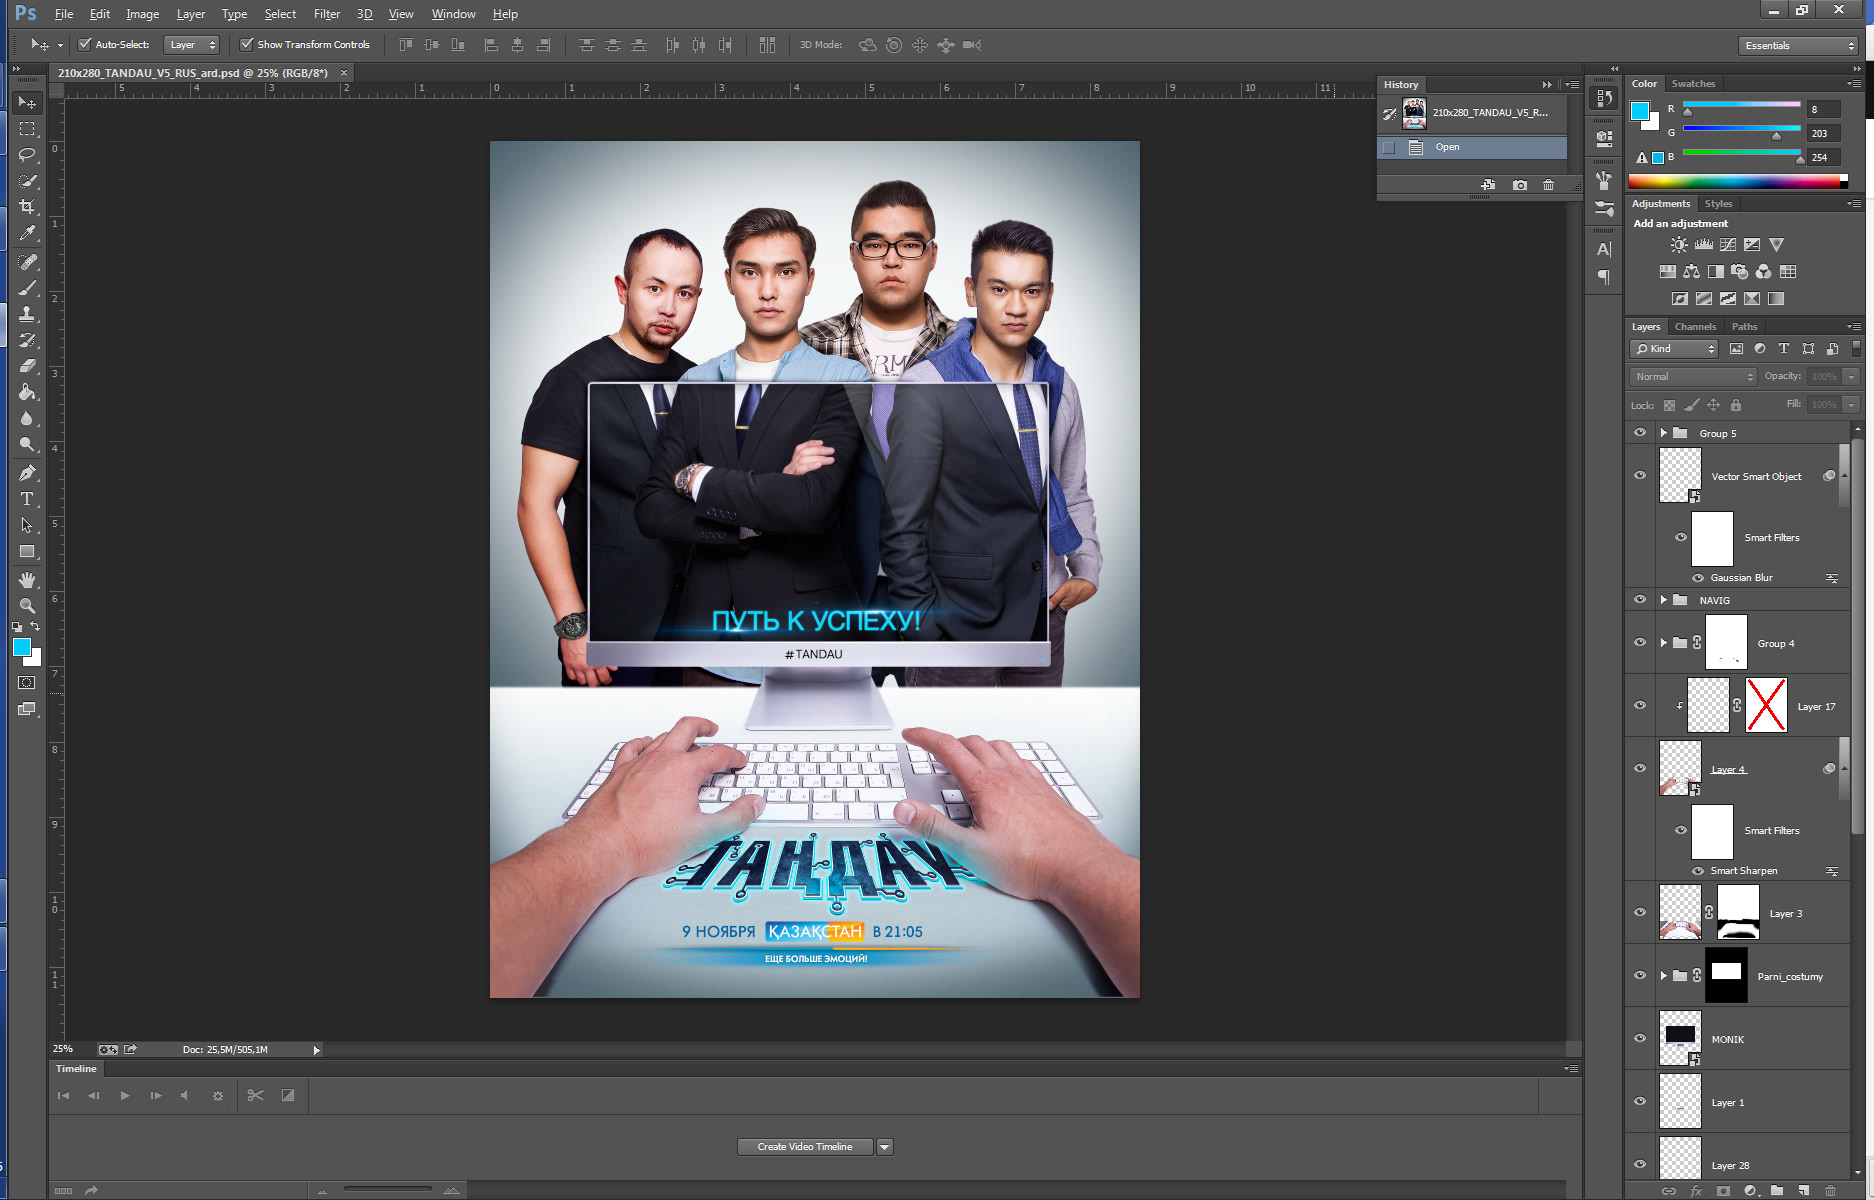This screenshot has width=1874, height=1200.
Task: Add a Brightness/Contrast adjustment
Action: (x=1679, y=245)
